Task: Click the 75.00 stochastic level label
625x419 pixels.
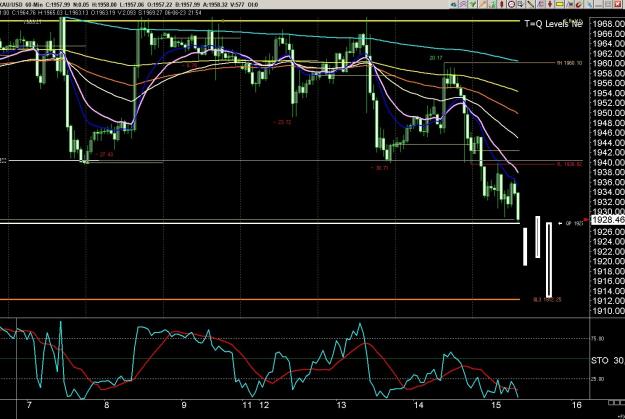Action: point(598,338)
